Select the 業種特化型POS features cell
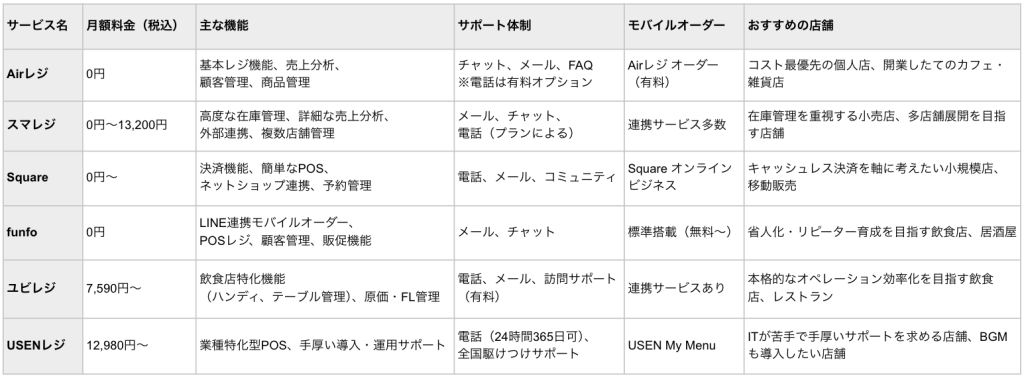 323,345
